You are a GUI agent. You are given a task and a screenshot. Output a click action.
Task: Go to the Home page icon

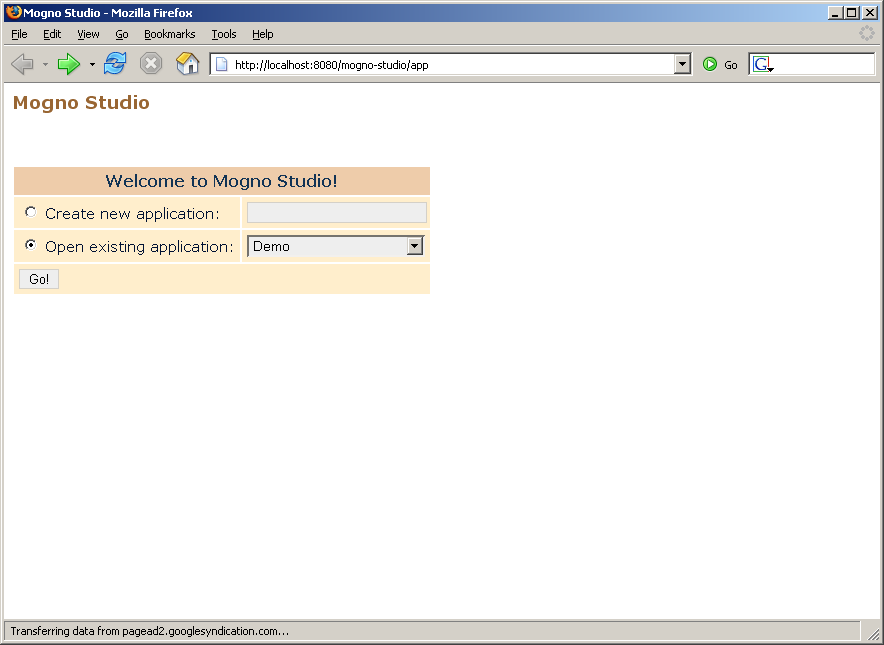click(187, 64)
